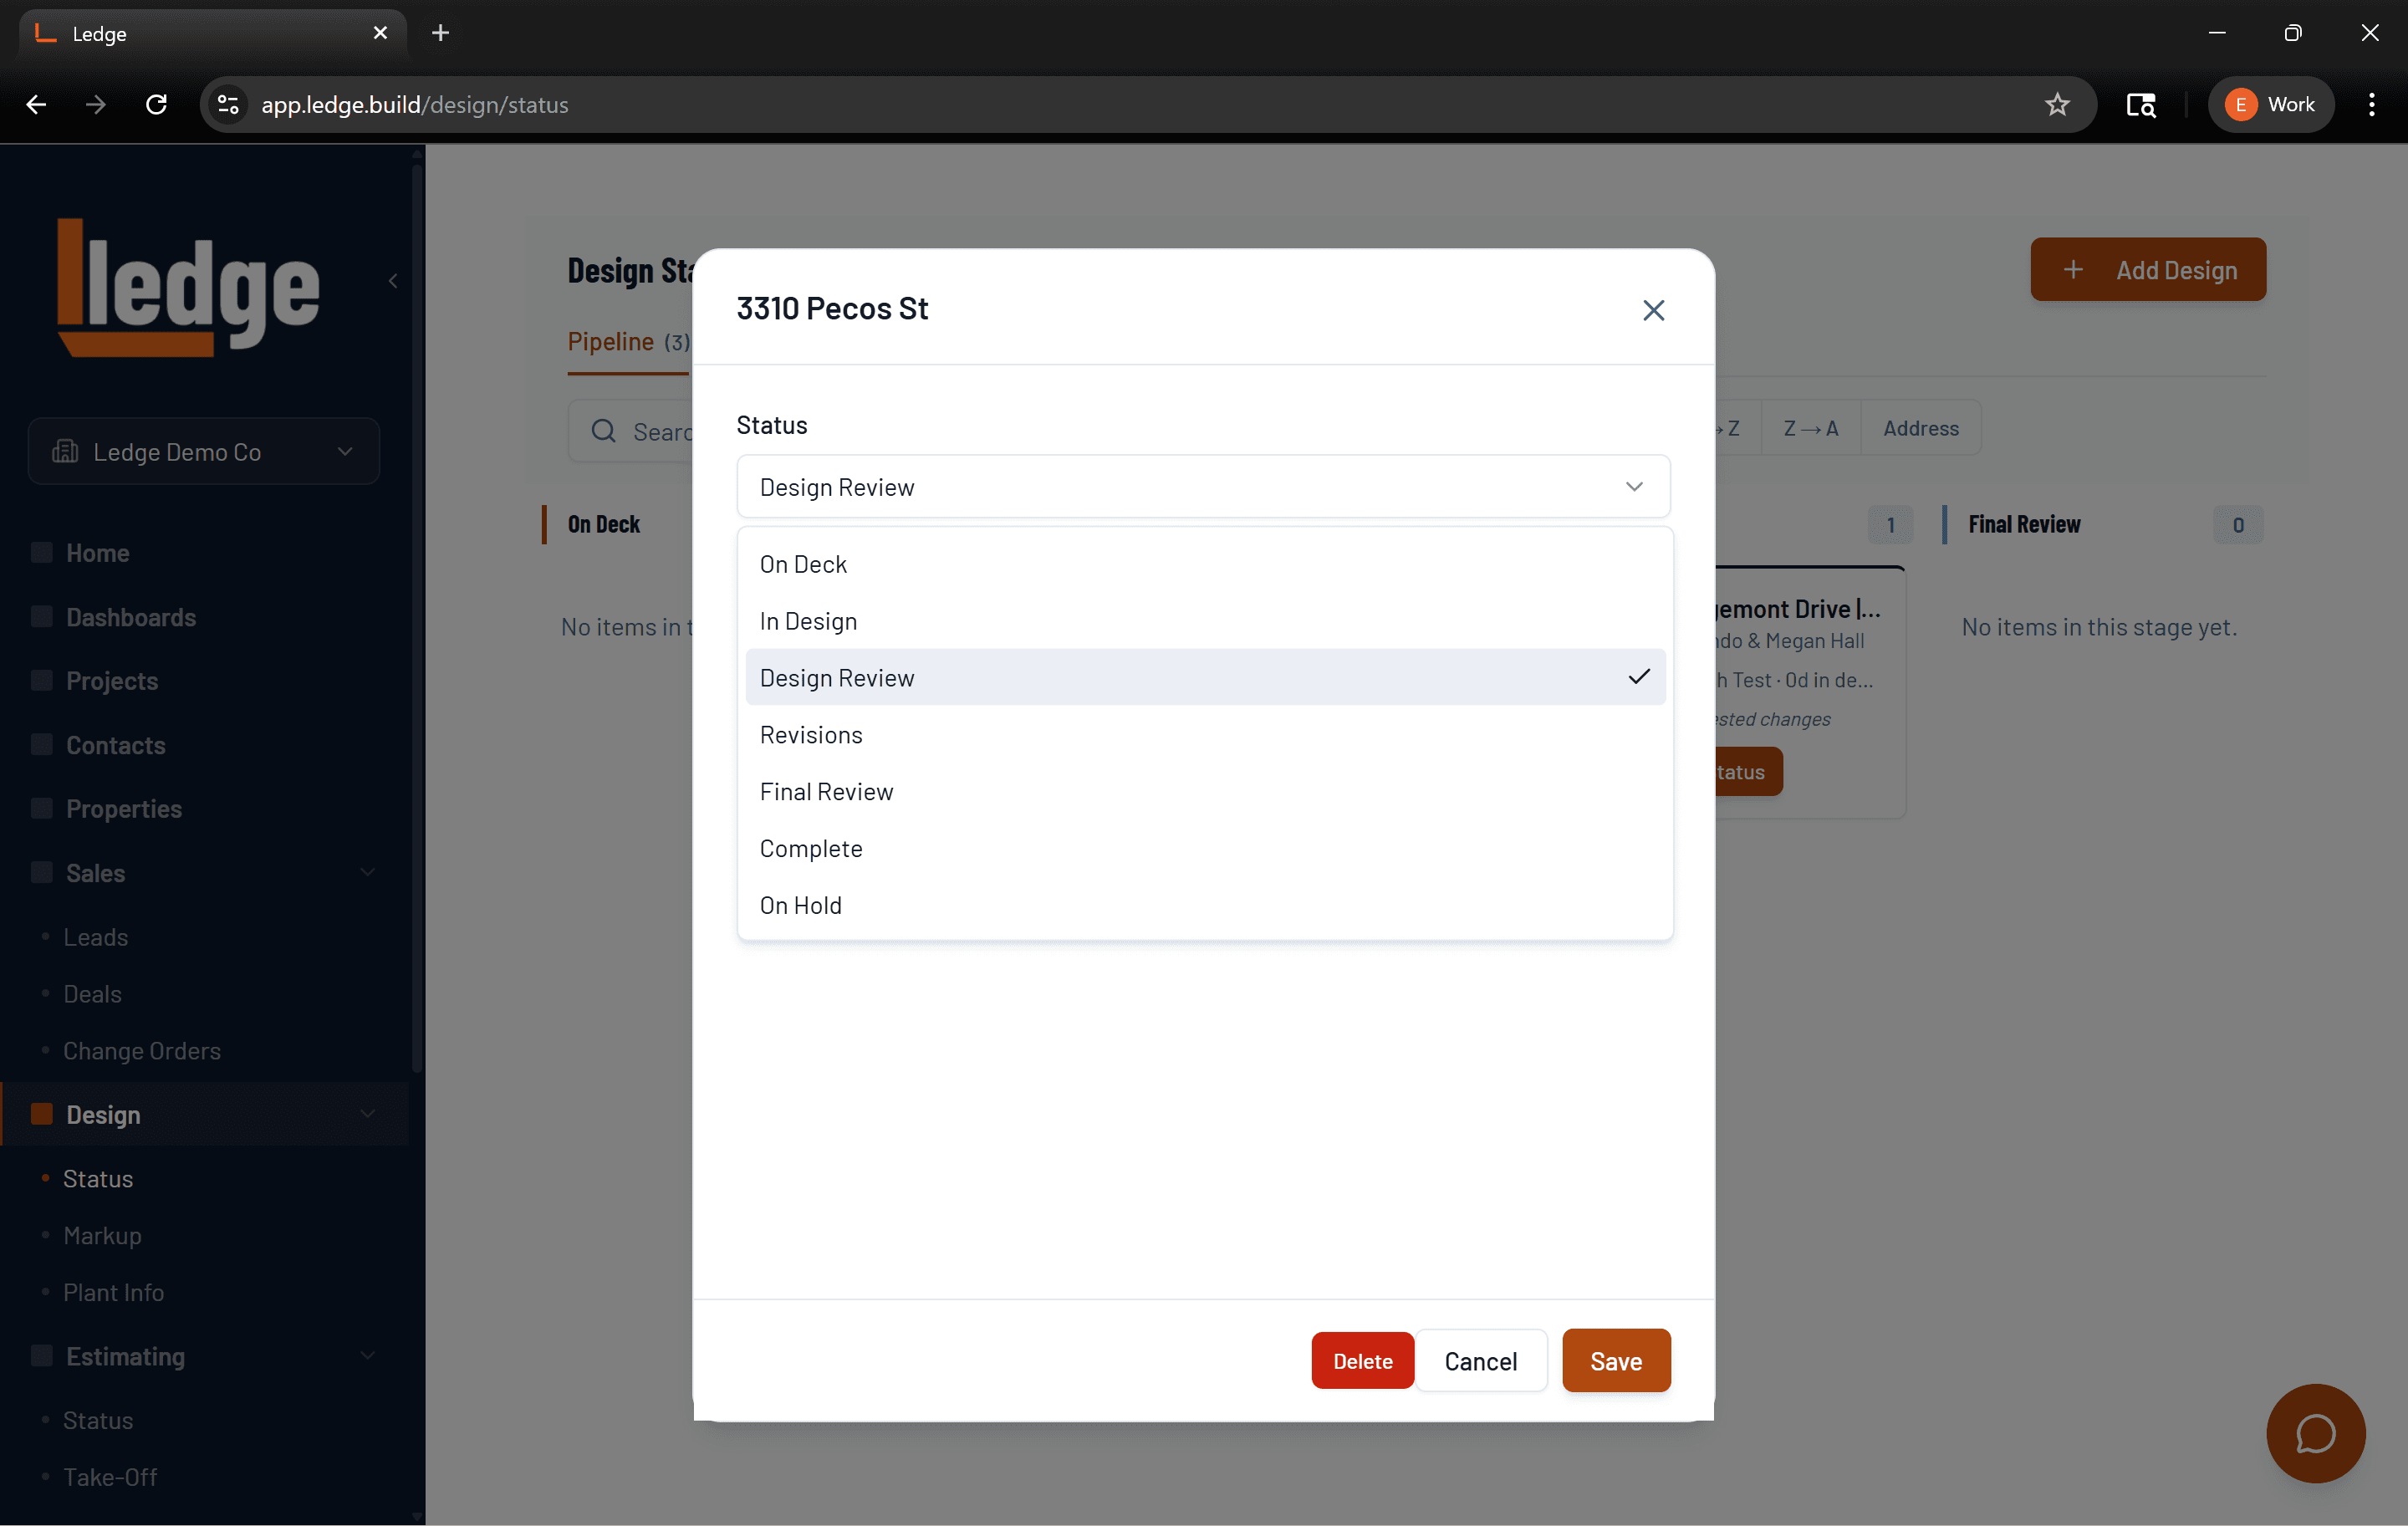Click the Estimating sidebar icon

pos(42,1356)
